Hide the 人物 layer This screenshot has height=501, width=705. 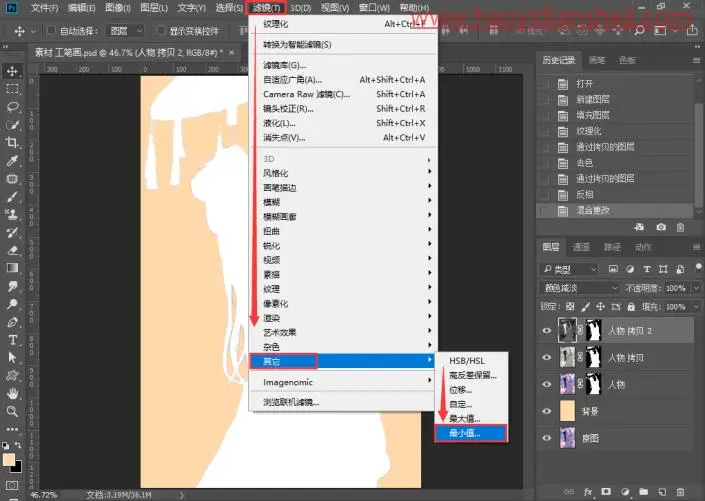[x=547, y=384]
